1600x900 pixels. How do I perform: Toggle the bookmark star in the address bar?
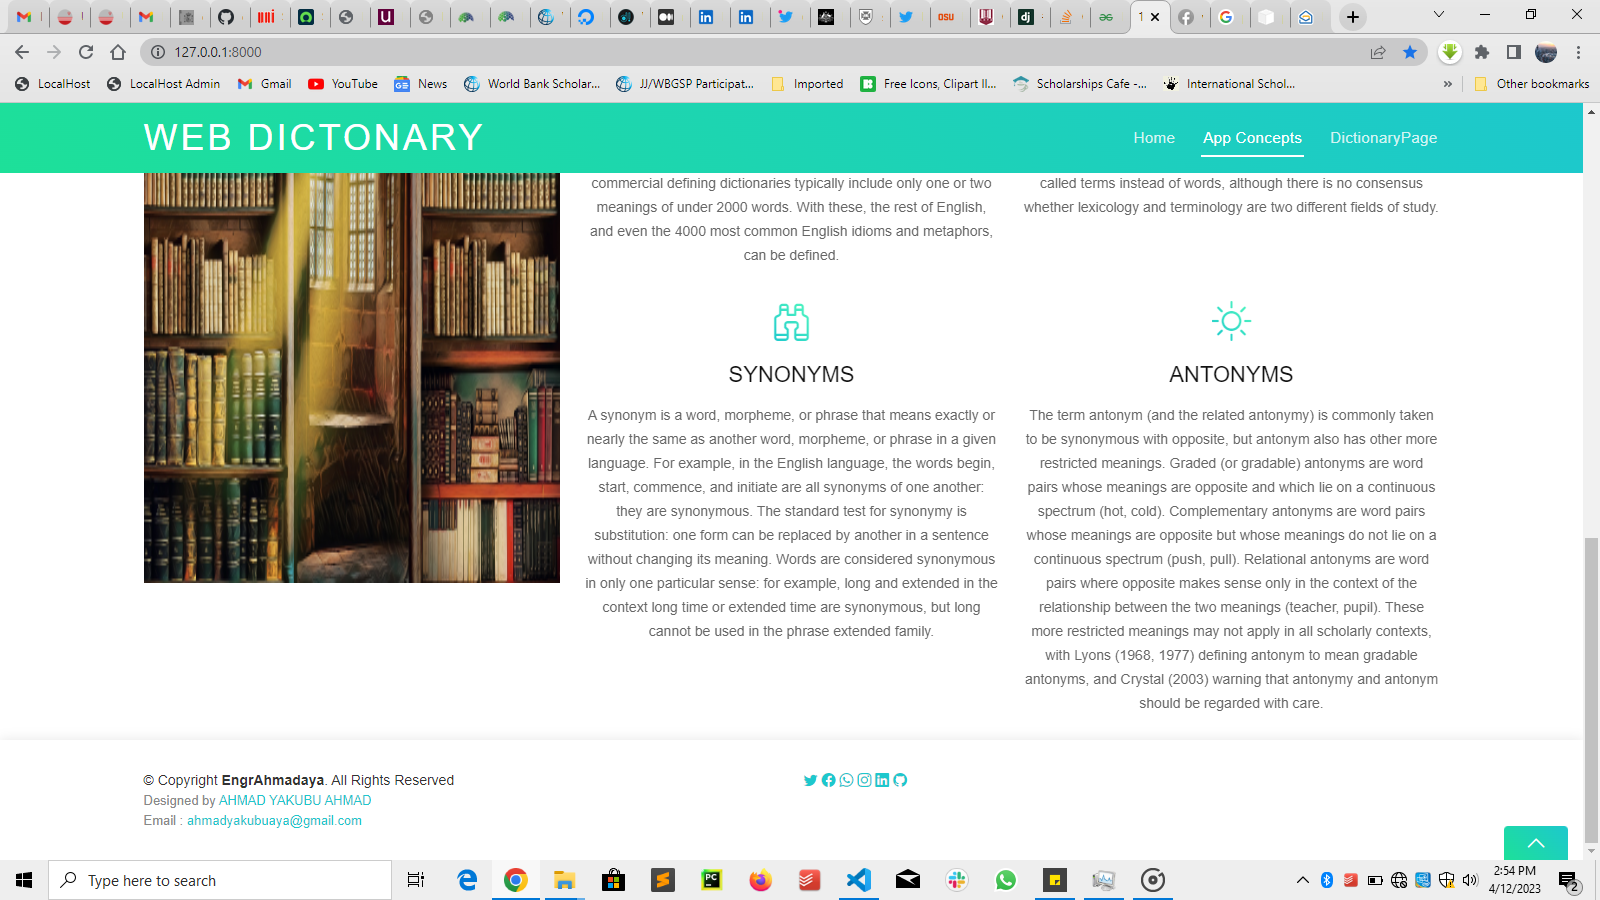pos(1412,53)
